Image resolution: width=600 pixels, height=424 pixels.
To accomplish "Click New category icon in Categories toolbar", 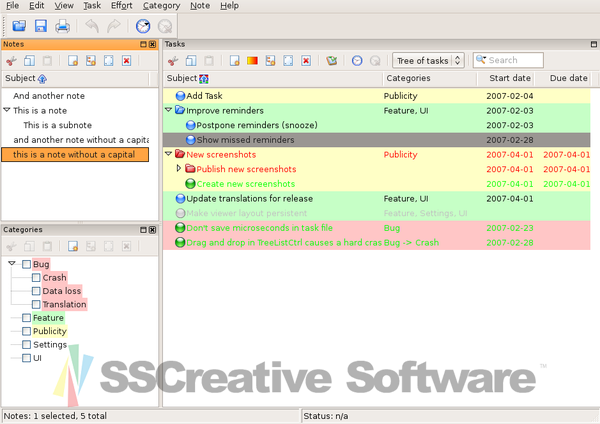I will (x=73, y=246).
